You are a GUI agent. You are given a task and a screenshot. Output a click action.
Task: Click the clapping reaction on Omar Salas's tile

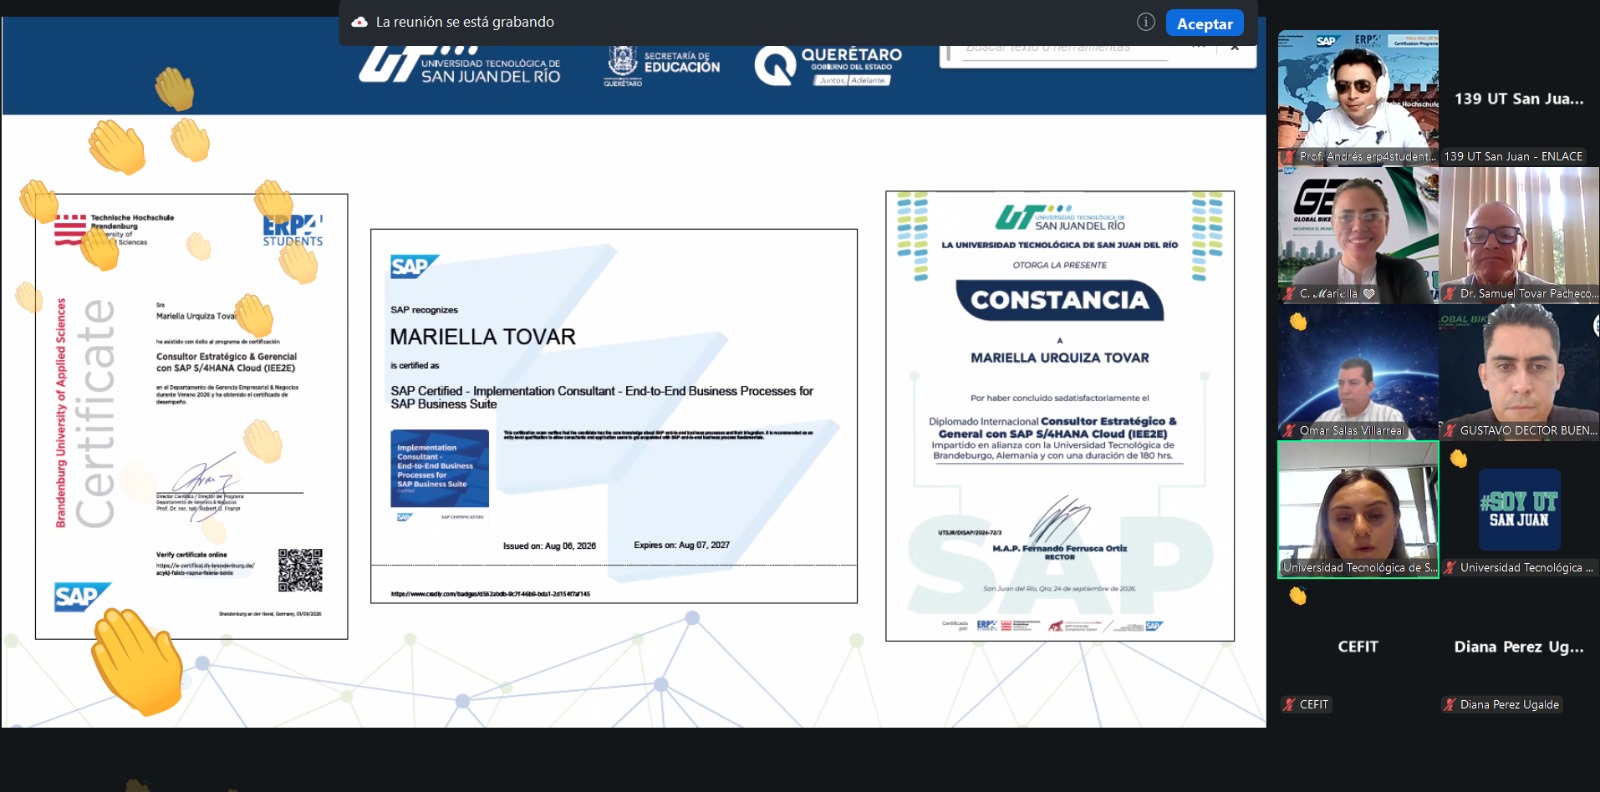1298,322
